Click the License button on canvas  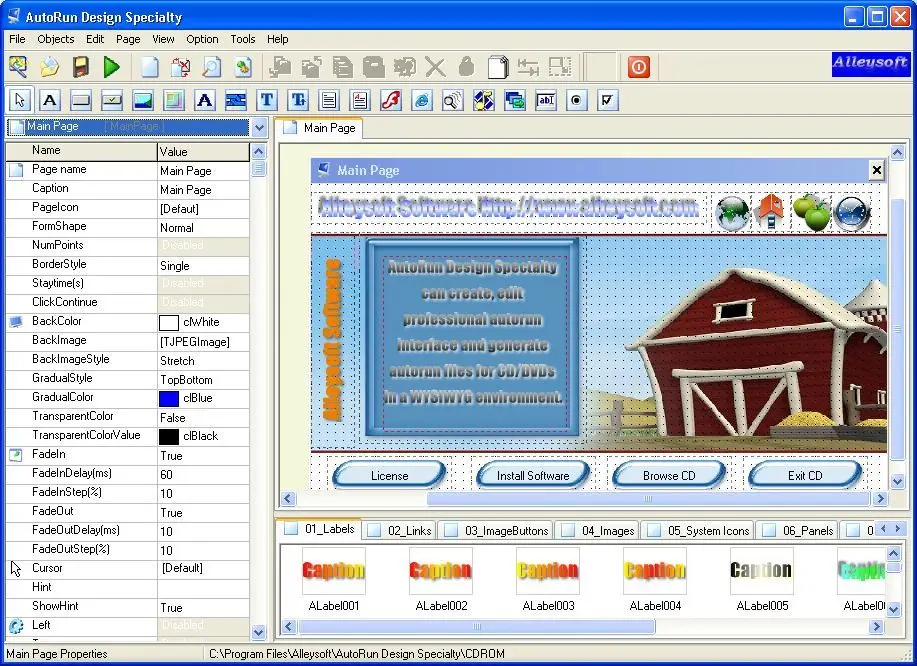(x=389, y=475)
